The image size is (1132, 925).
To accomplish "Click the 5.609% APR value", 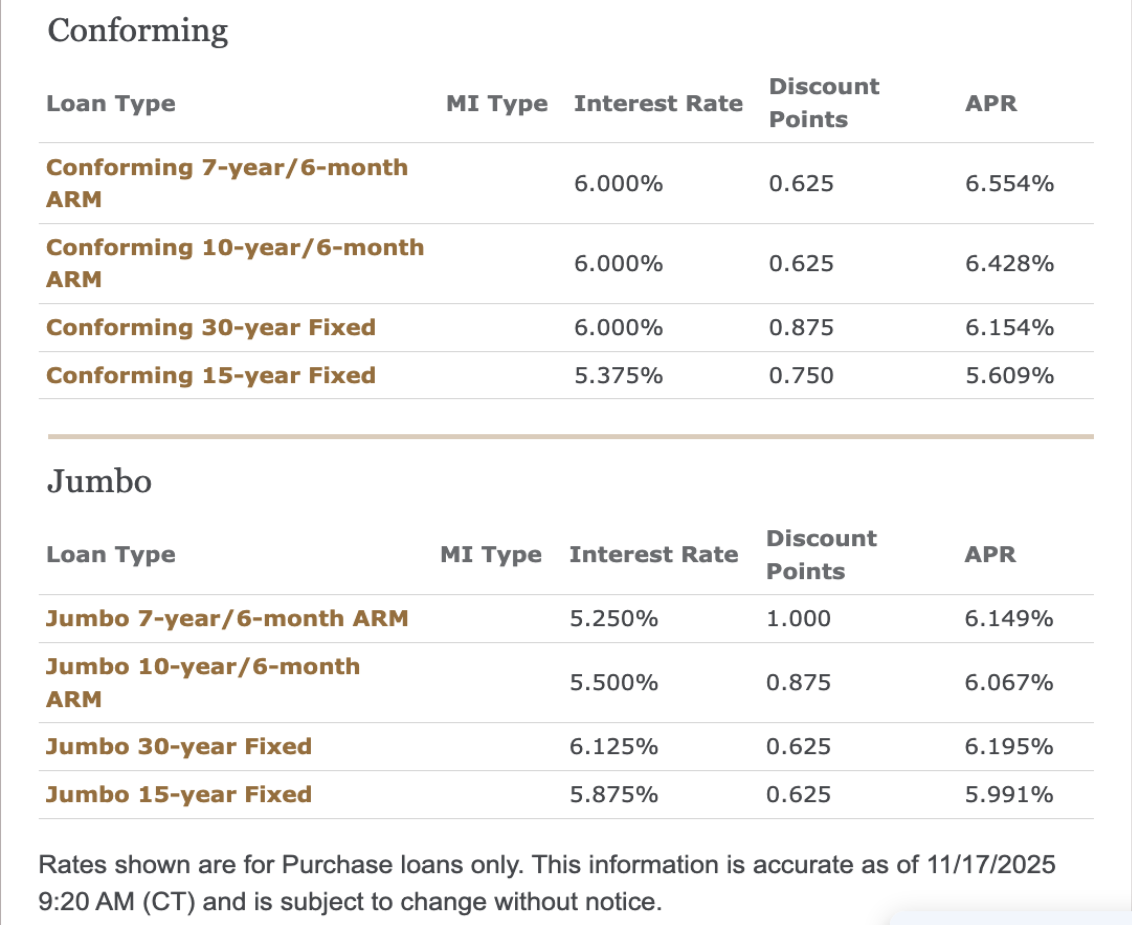I will click(1009, 376).
